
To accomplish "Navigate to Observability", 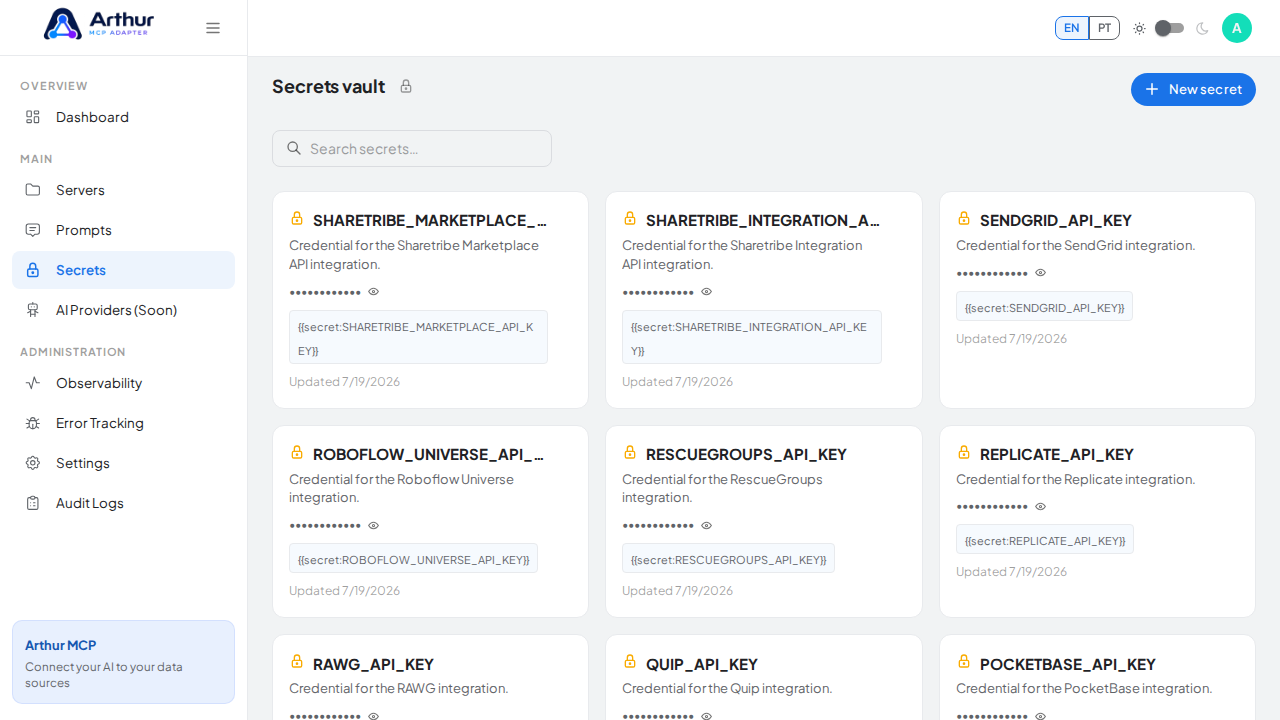I will [123, 383].
